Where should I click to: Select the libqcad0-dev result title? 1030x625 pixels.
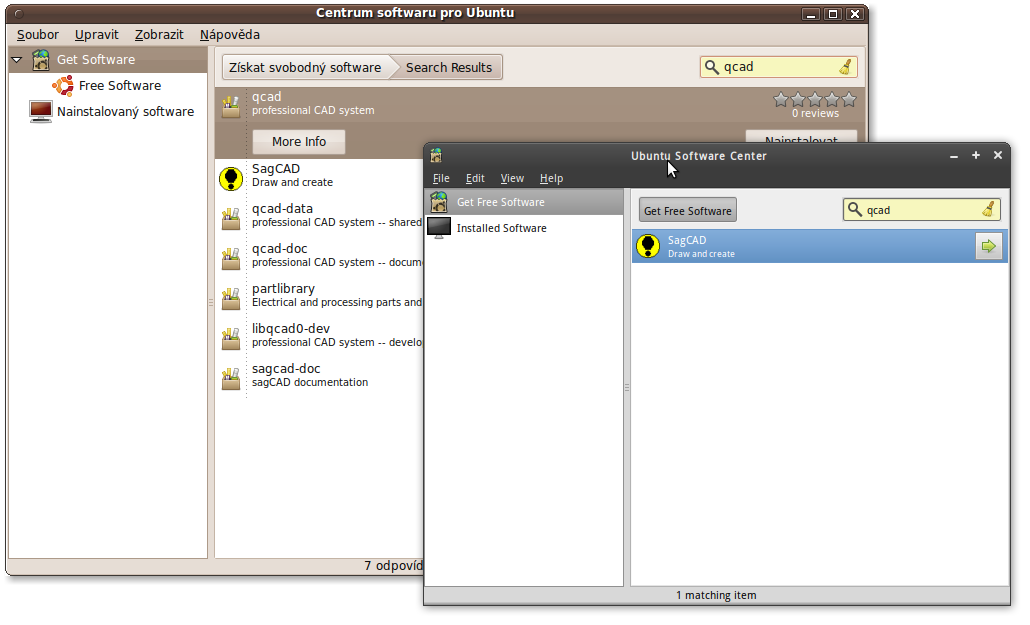pyautogui.click(x=291, y=329)
